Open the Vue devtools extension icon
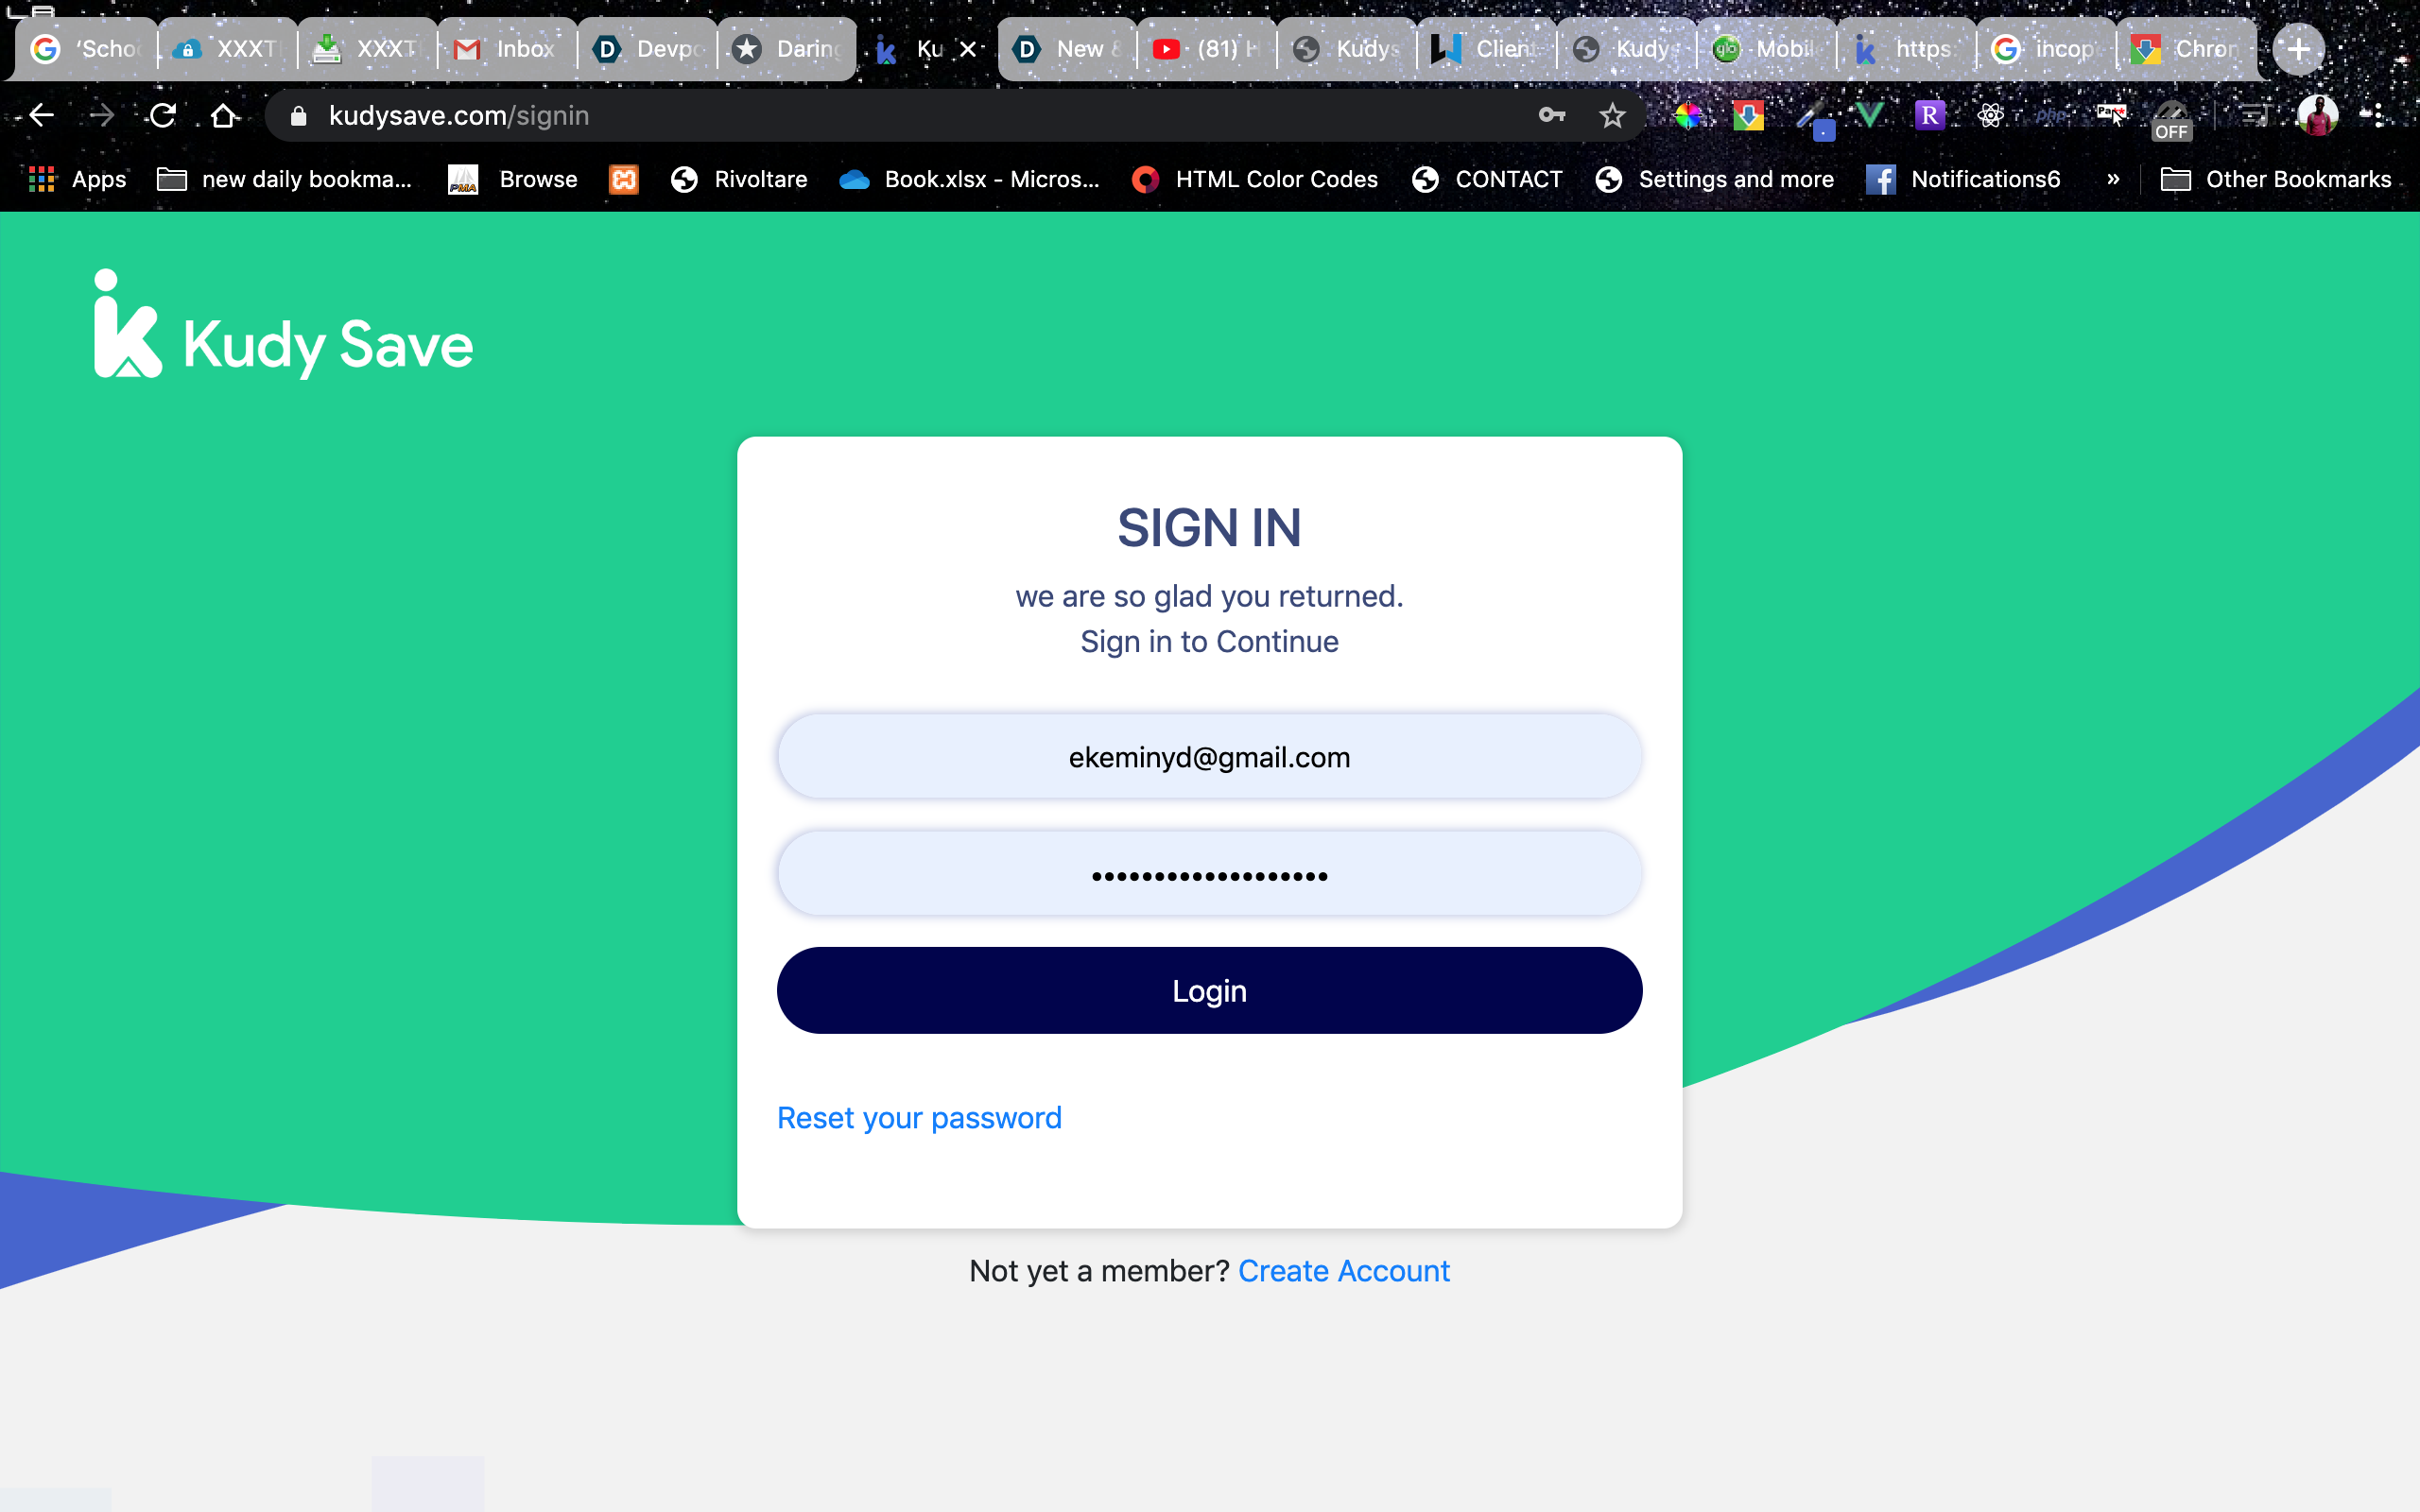The image size is (2420, 1512). click(1869, 115)
